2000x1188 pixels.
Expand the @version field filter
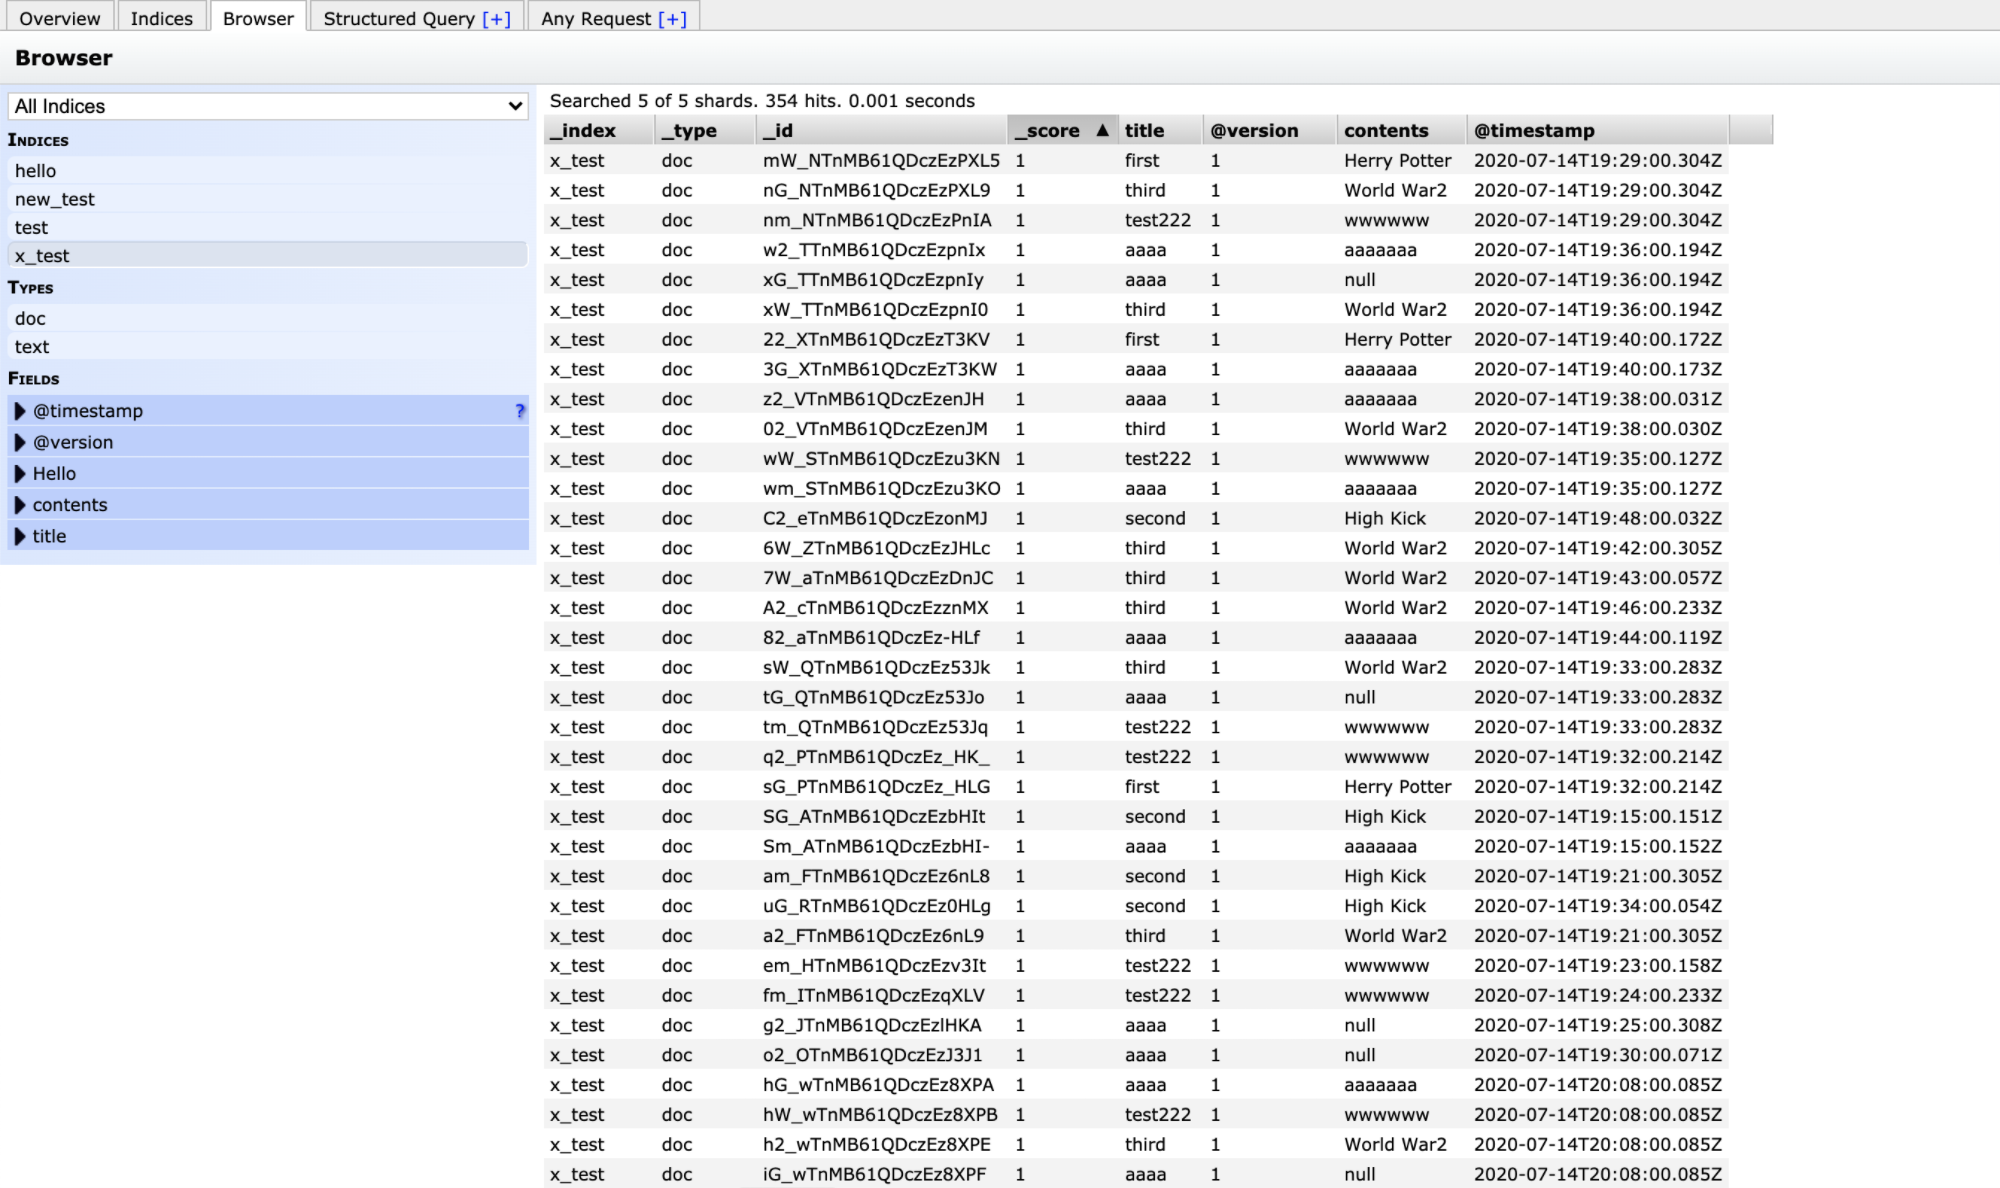pyautogui.click(x=20, y=442)
